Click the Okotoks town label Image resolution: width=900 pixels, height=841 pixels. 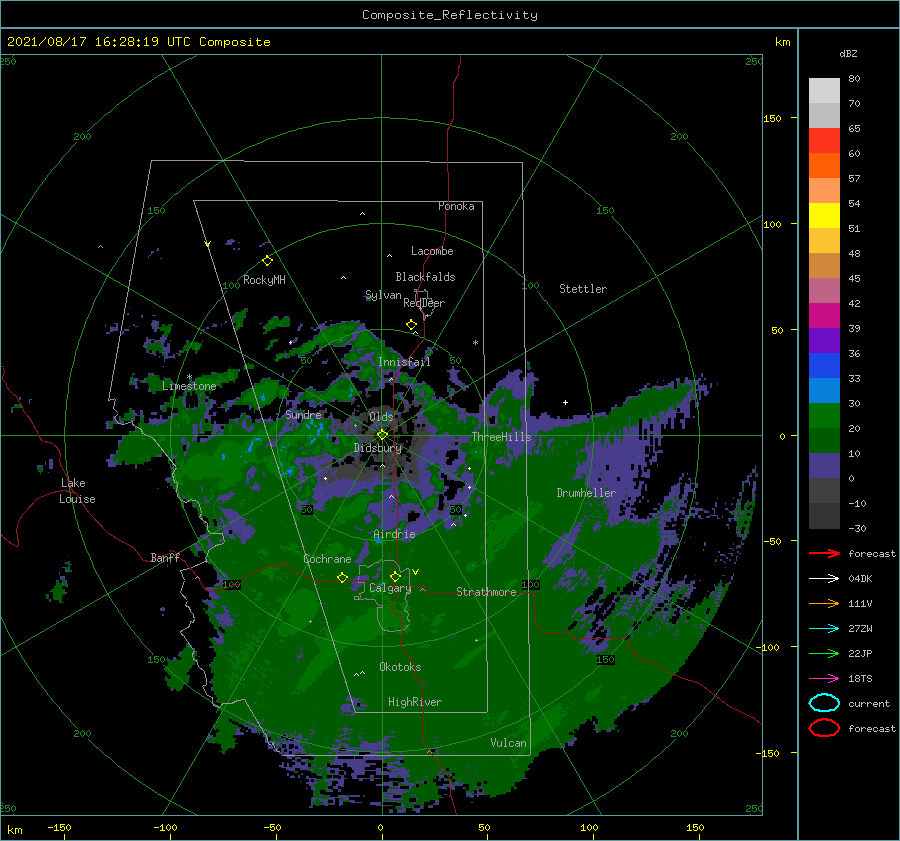pyautogui.click(x=400, y=667)
